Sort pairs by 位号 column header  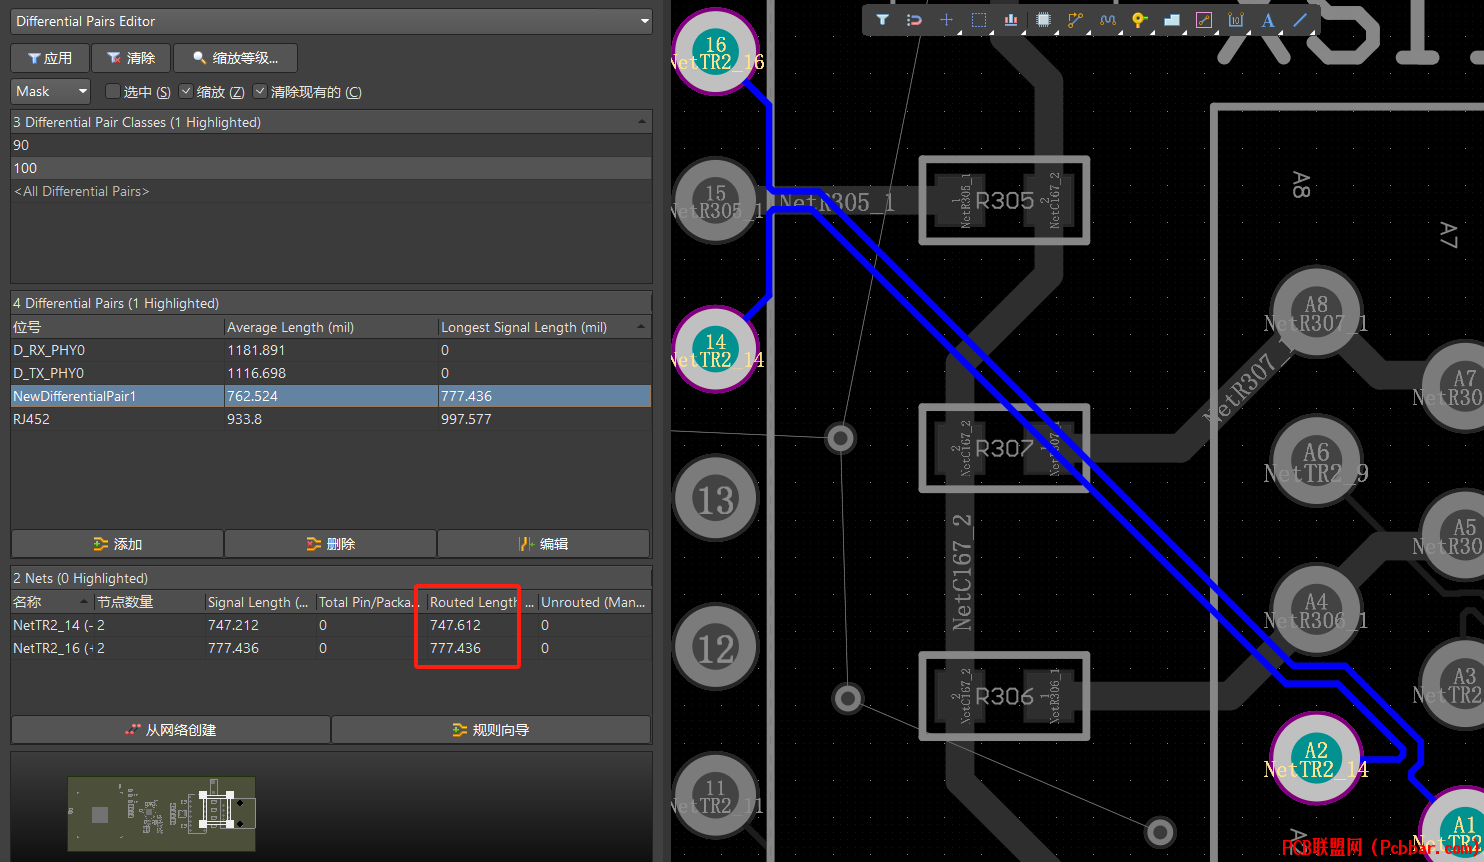(117, 327)
